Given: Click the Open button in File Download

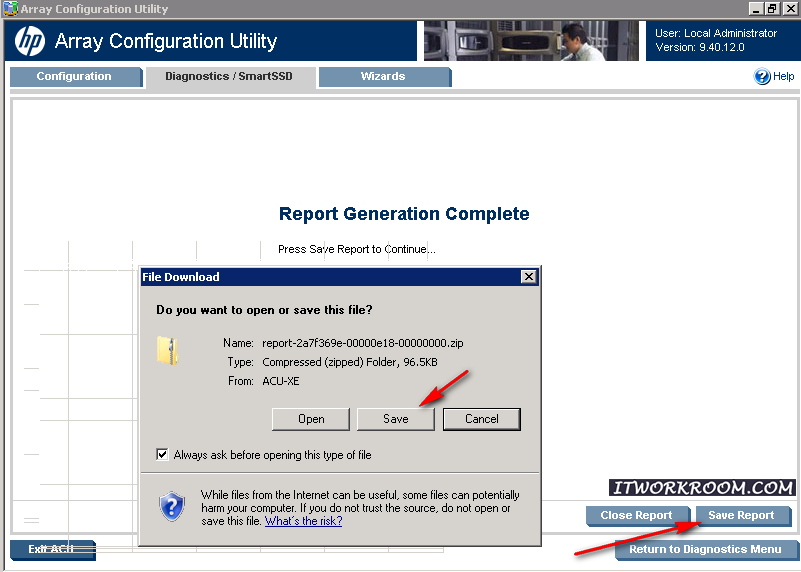Looking at the screenshot, I should (311, 419).
